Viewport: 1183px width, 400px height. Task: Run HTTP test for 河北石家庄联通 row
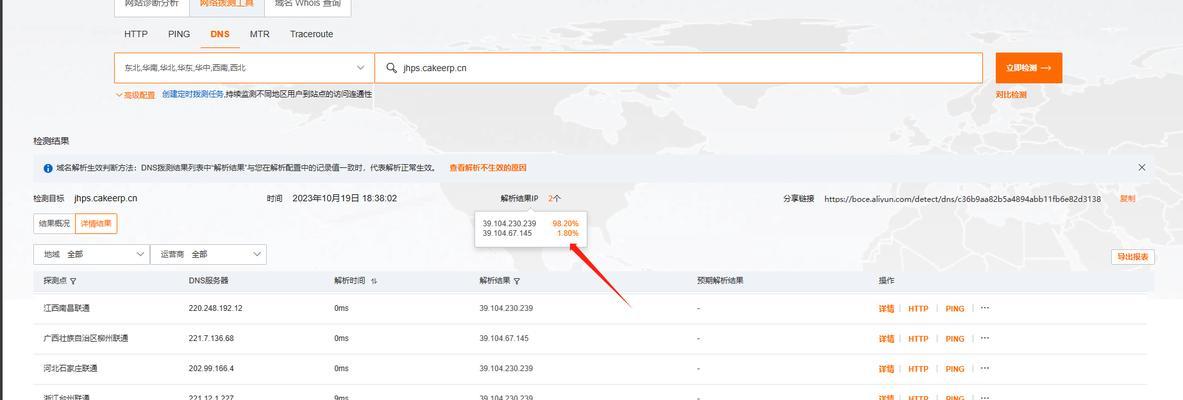918,369
